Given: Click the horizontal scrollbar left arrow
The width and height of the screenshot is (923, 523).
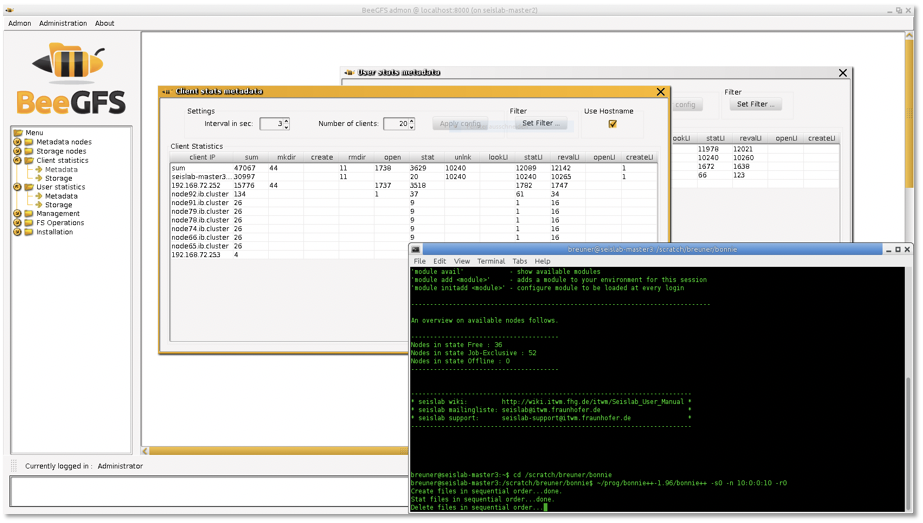Looking at the screenshot, I should (x=145, y=451).
